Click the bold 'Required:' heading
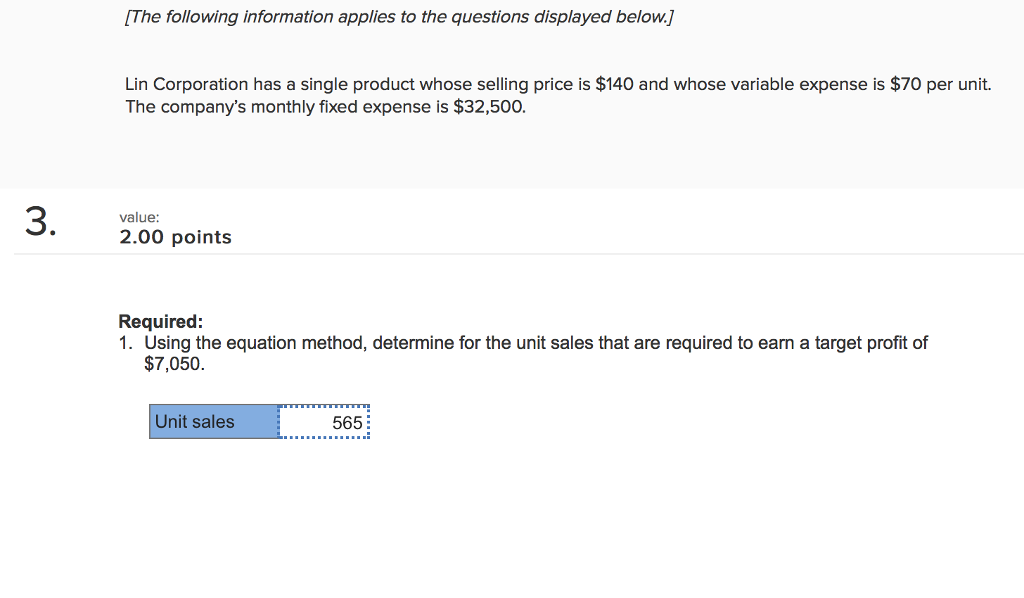1024x598 pixels. coord(160,321)
